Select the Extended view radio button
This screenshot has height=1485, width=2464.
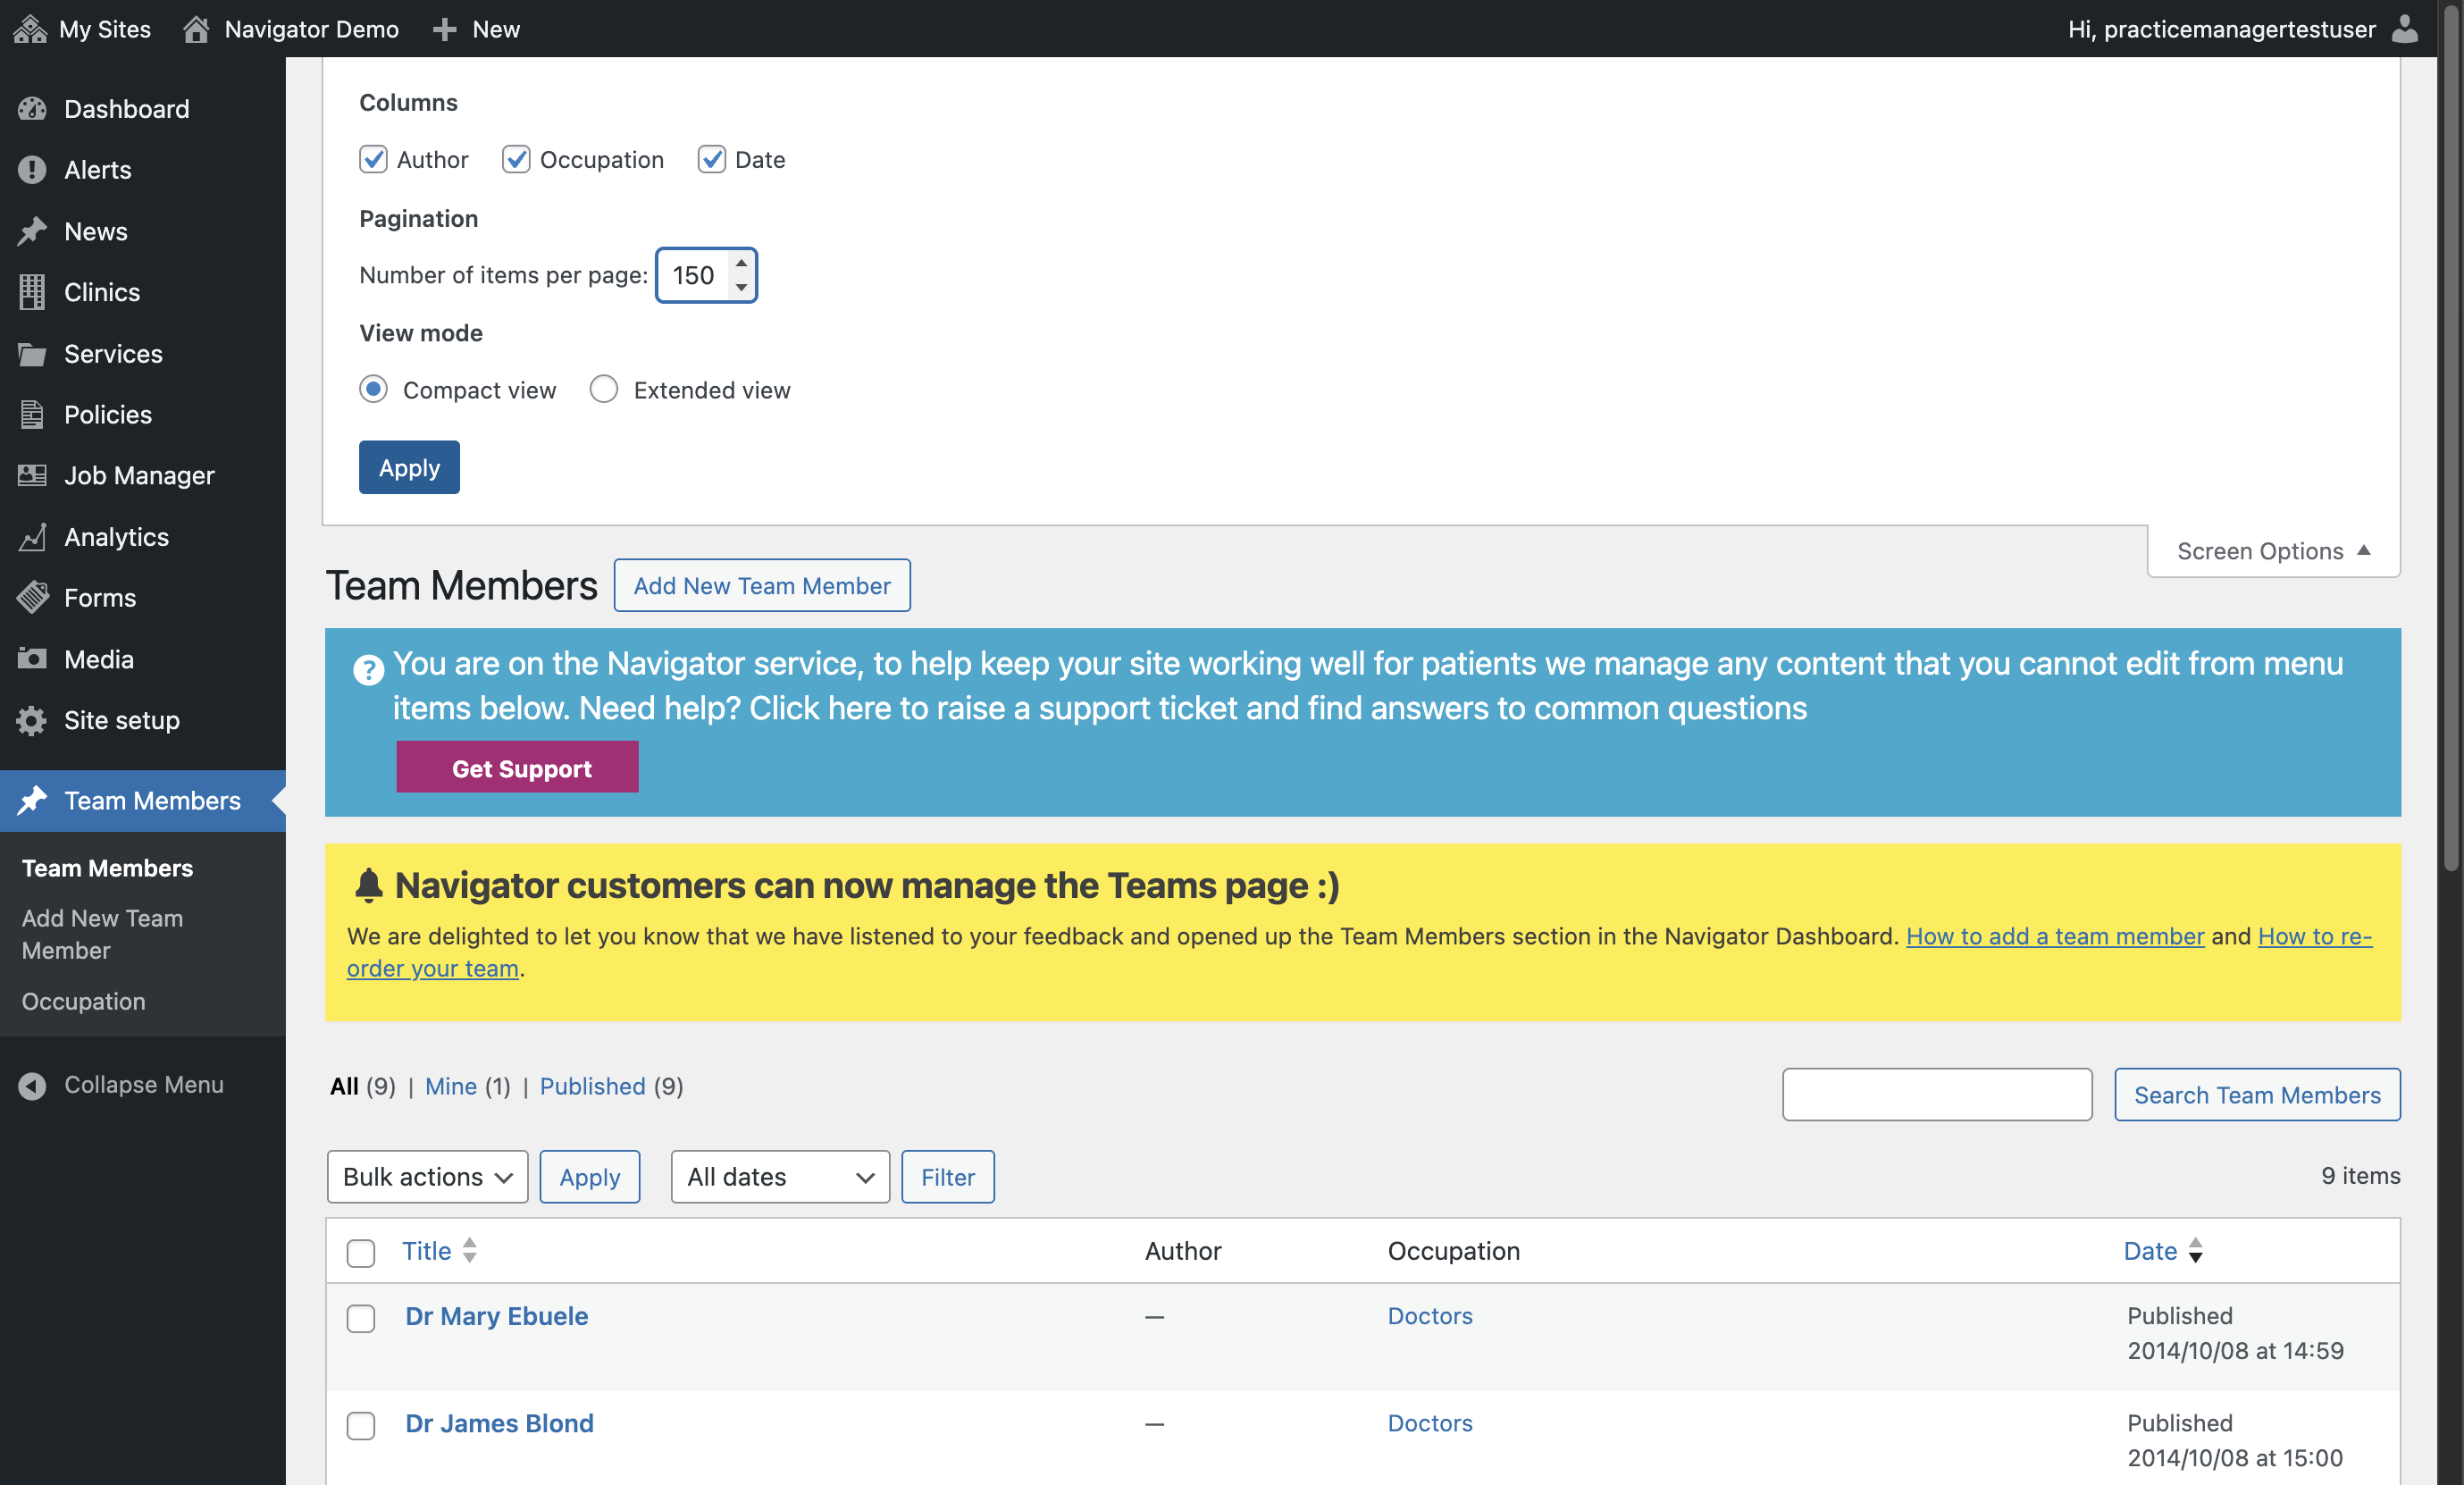click(x=604, y=389)
